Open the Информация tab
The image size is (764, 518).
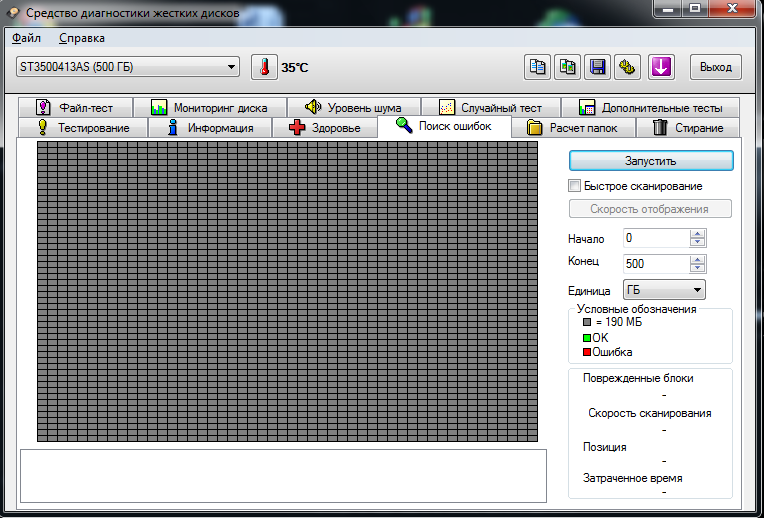click(210, 128)
